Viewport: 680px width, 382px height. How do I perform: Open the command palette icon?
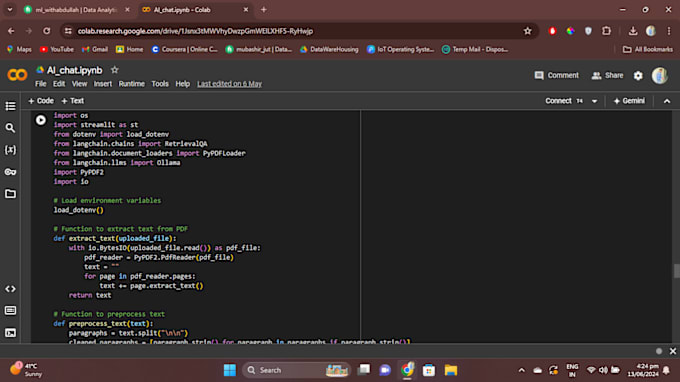tap(10, 310)
